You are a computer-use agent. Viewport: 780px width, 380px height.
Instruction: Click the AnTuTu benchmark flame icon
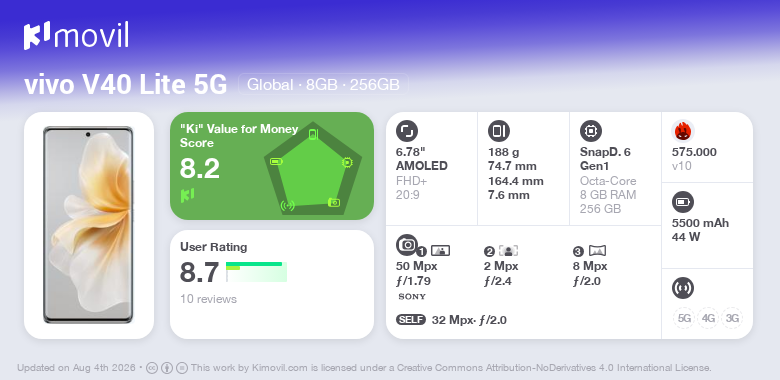coord(682,131)
